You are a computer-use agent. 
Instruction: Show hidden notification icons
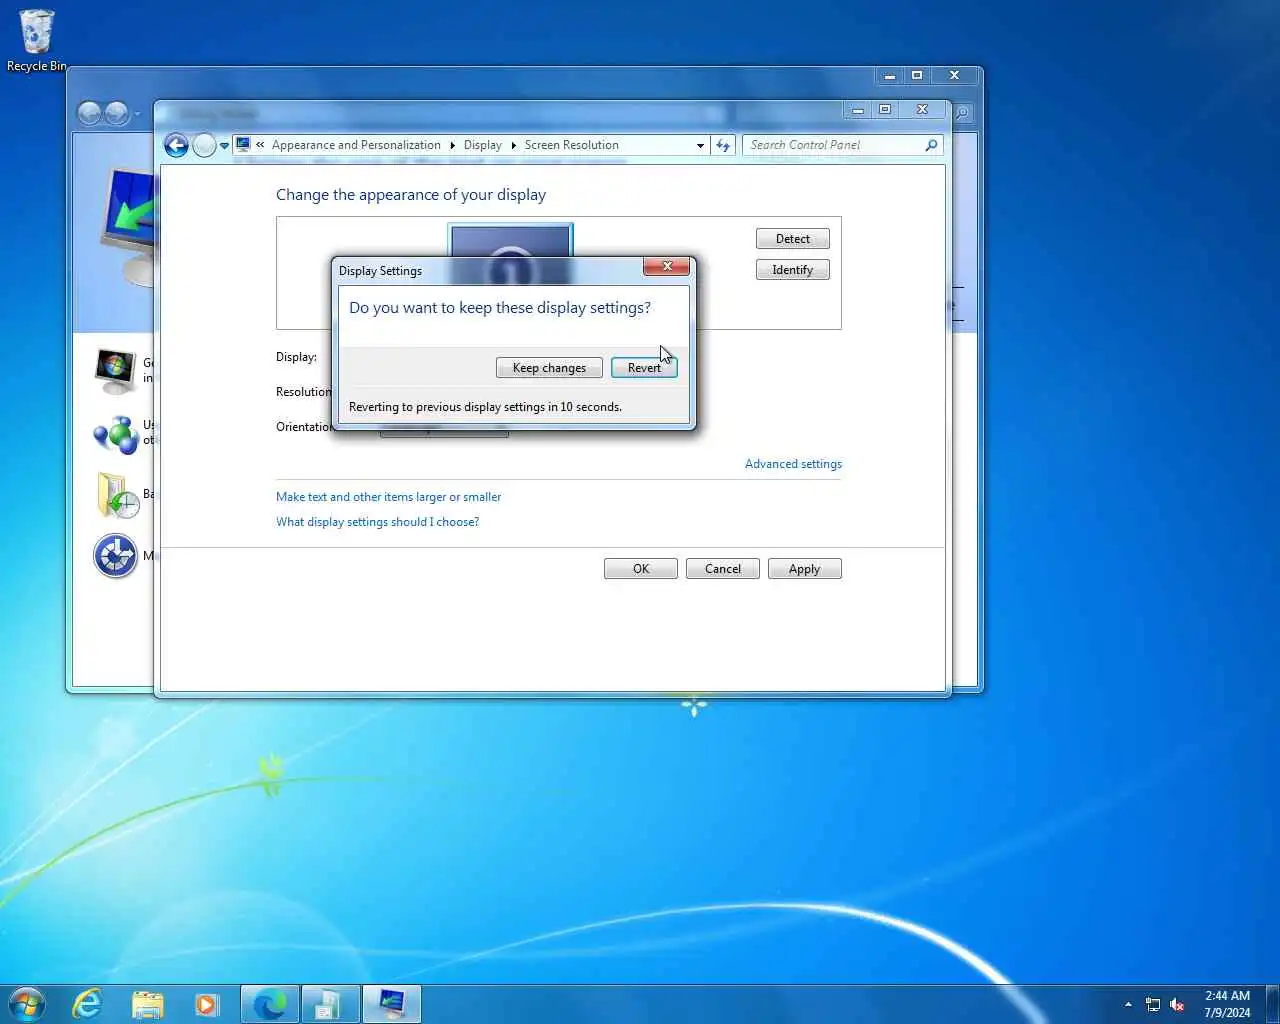(1128, 1004)
